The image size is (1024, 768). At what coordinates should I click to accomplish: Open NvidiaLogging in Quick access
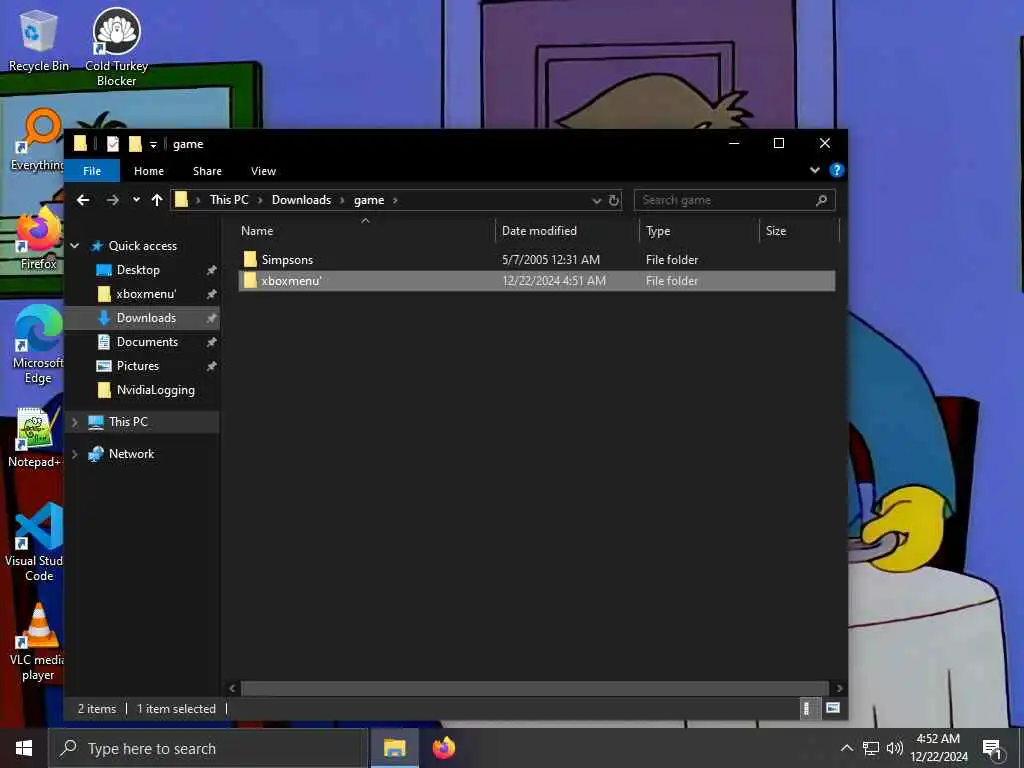(x=155, y=390)
